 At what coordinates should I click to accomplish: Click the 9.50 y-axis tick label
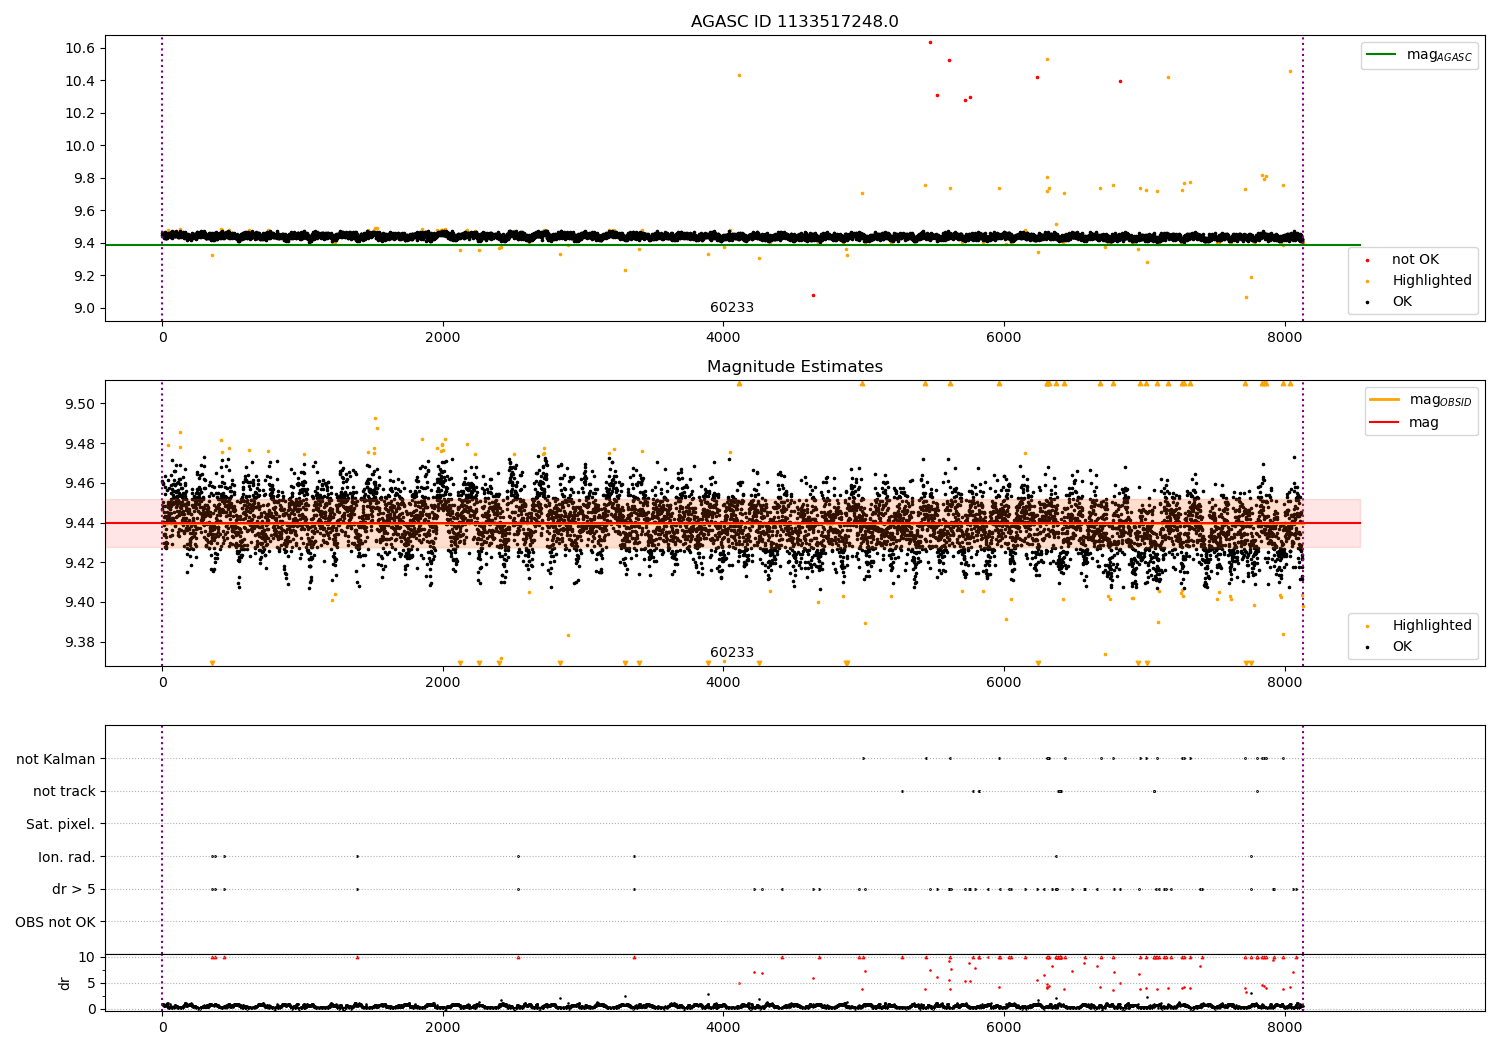[81, 405]
